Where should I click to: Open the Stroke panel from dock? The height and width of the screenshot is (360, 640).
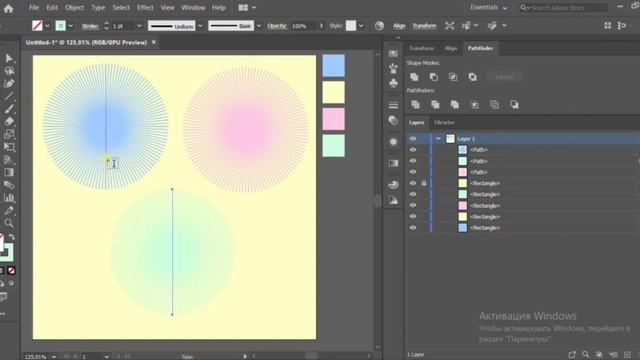[393, 105]
